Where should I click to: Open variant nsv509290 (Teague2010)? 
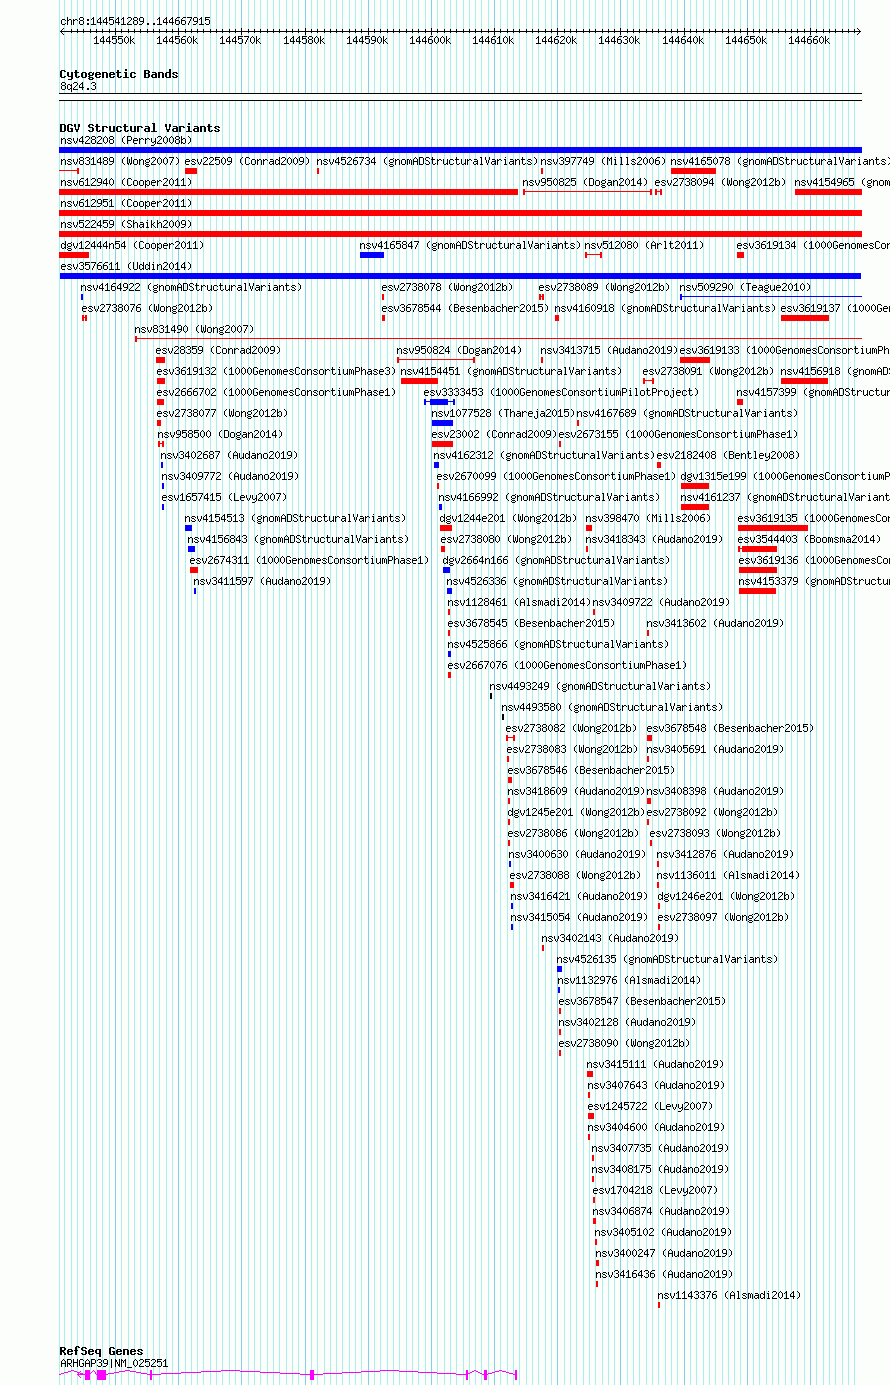tap(746, 287)
